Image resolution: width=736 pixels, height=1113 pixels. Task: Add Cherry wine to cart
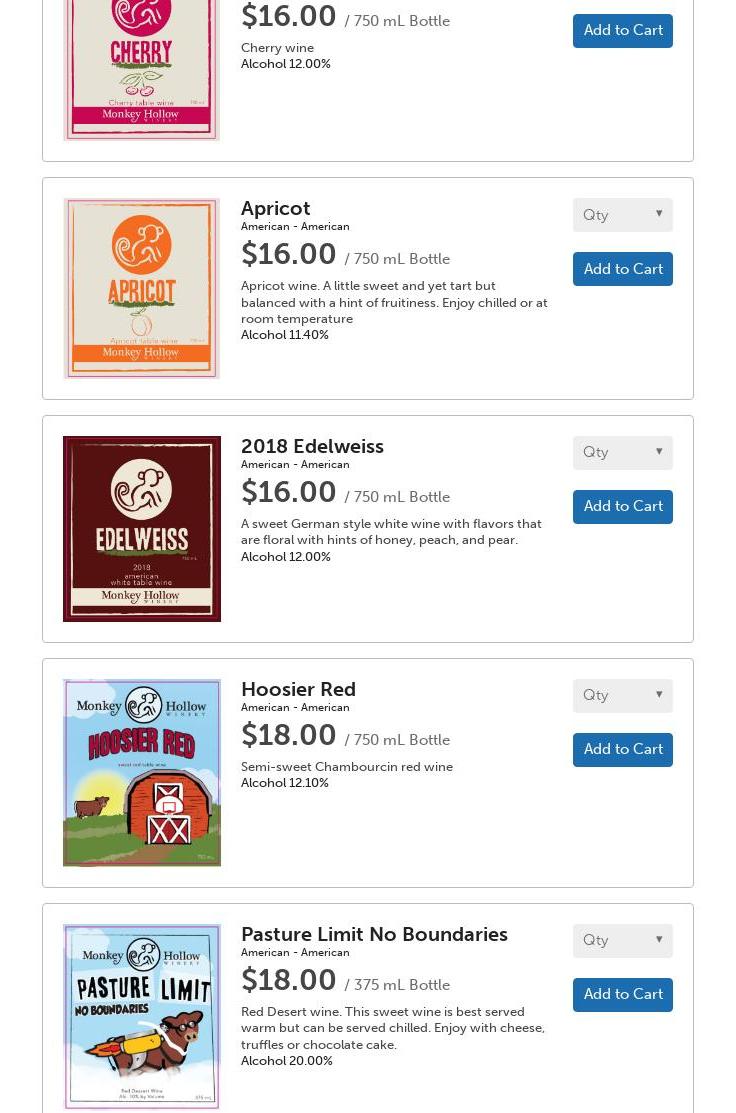(x=622, y=31)
